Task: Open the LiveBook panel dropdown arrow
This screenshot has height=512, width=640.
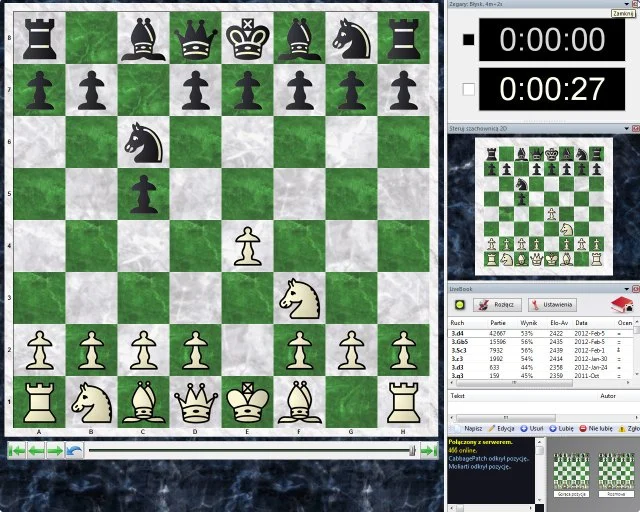Action: tap(625, 288)
